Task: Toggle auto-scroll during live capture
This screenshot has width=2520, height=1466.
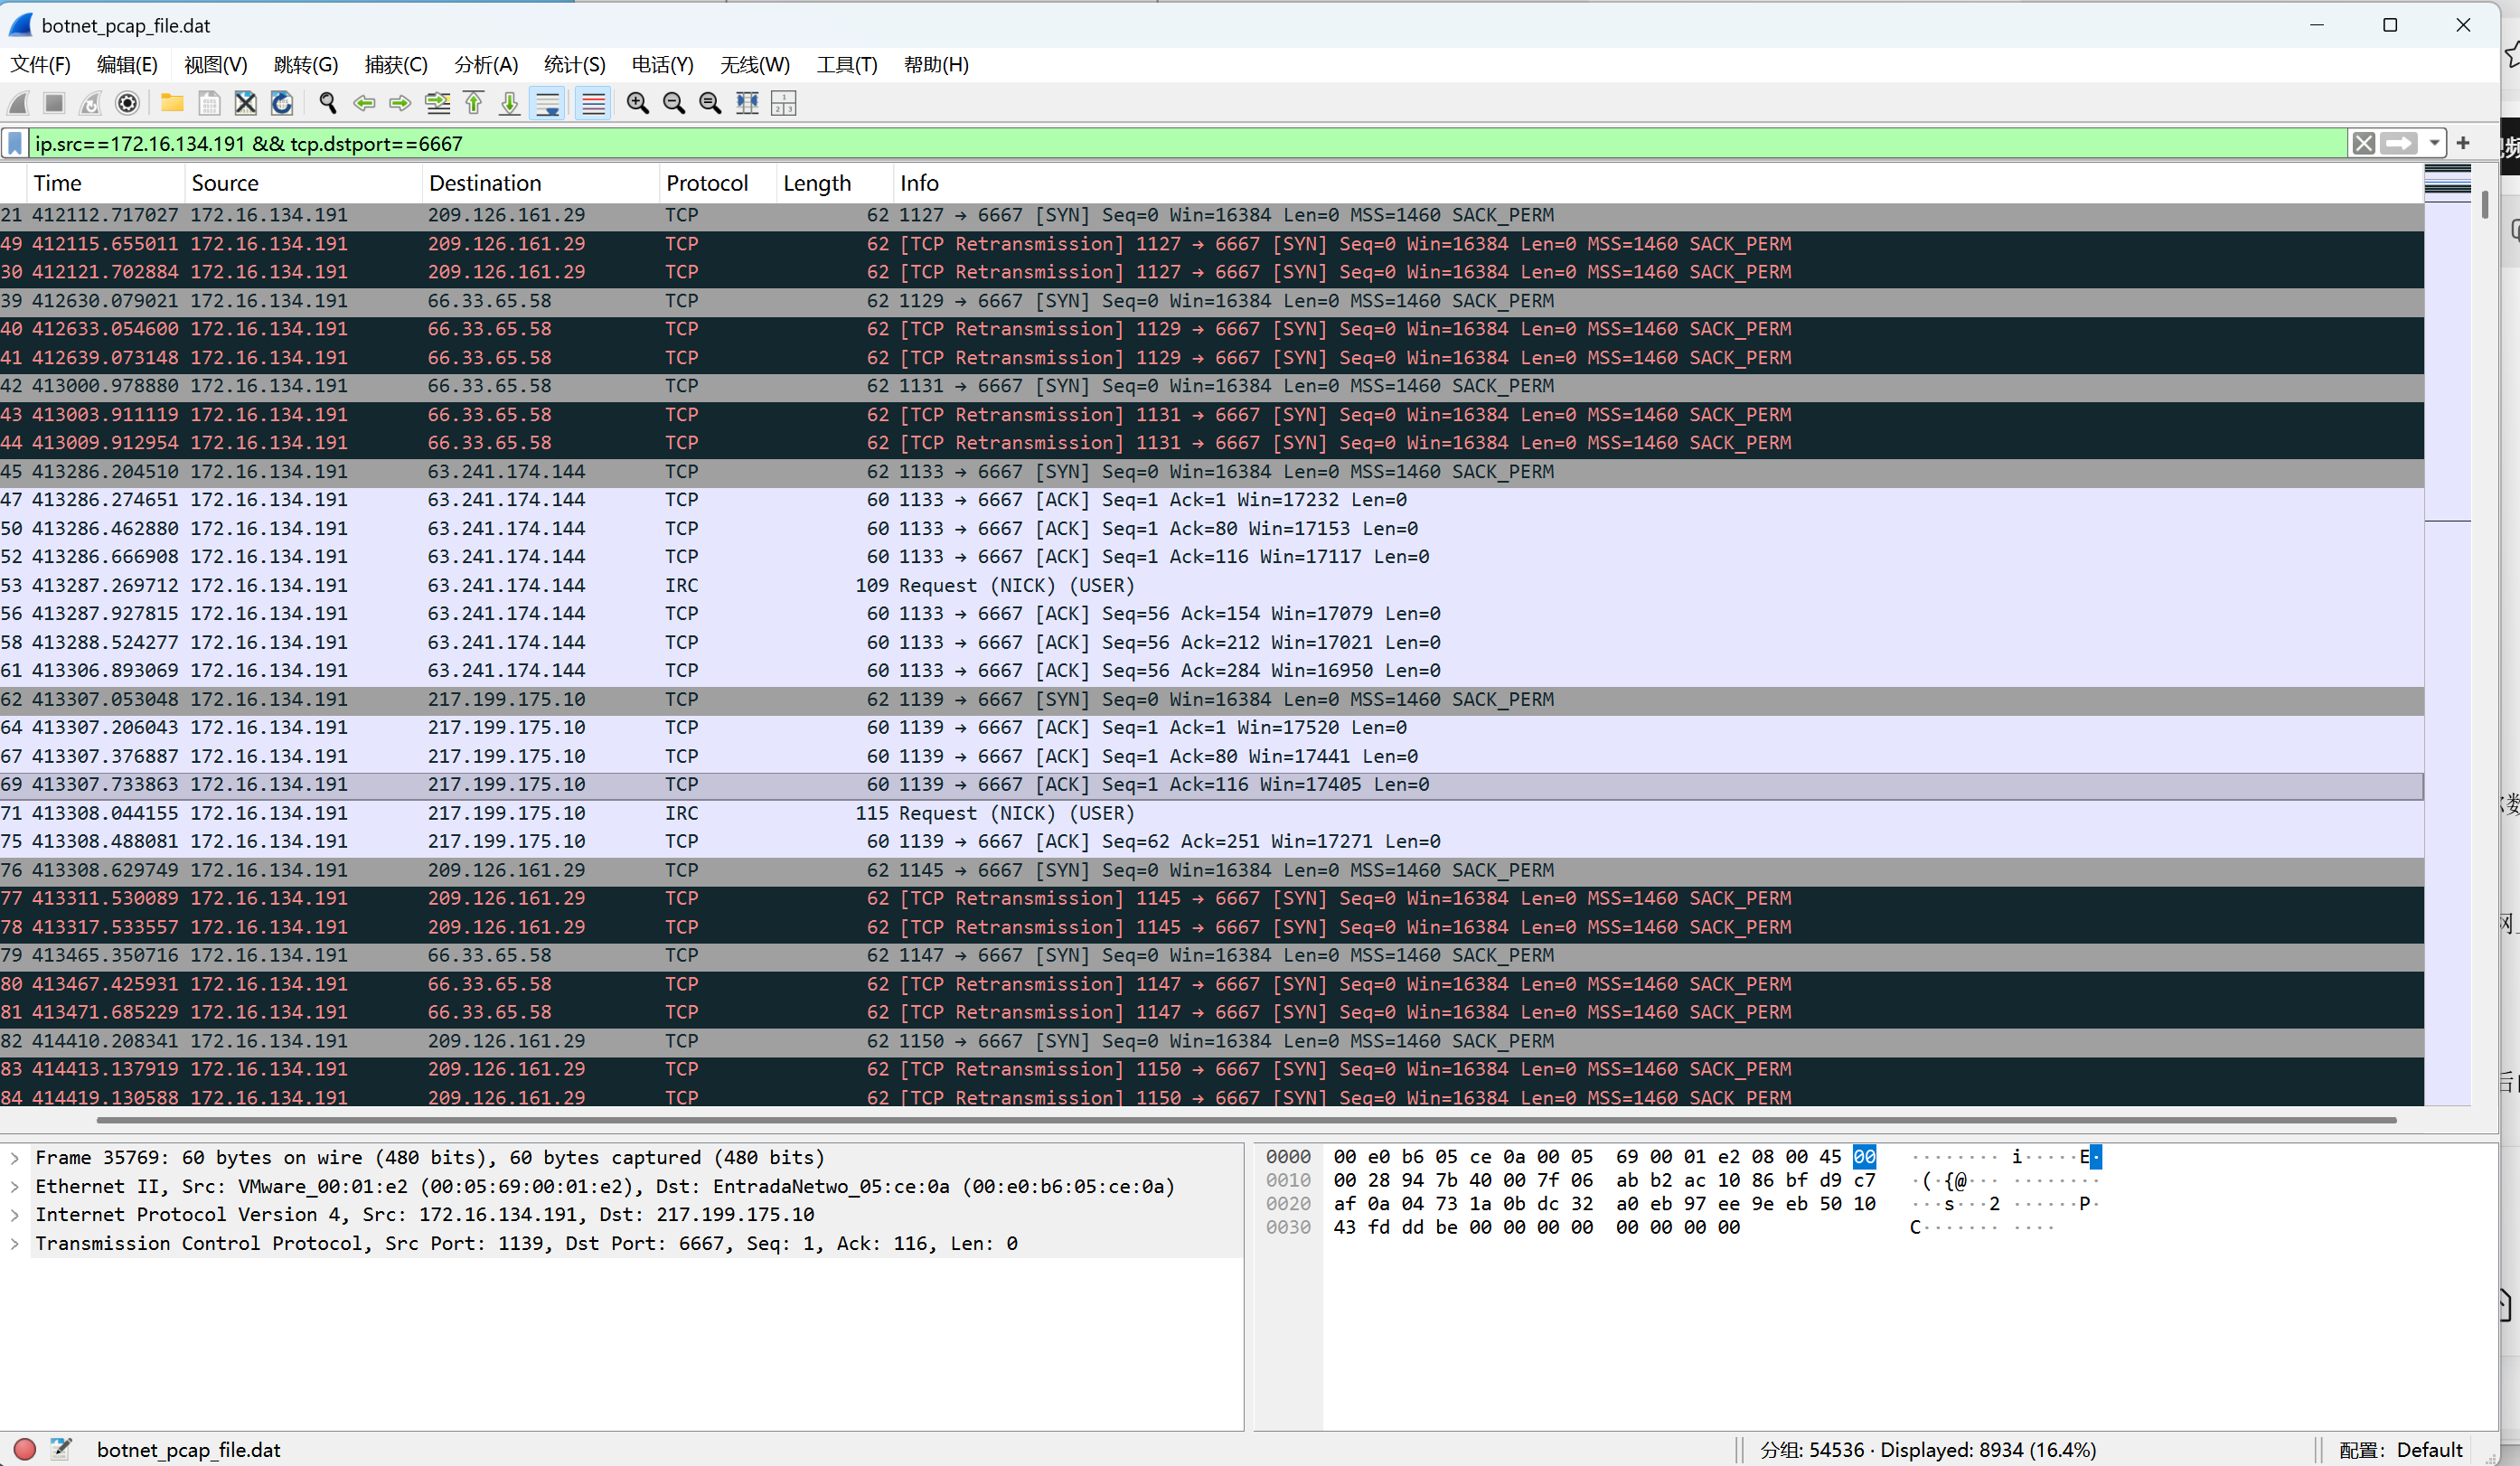Action: click(548, 103)
